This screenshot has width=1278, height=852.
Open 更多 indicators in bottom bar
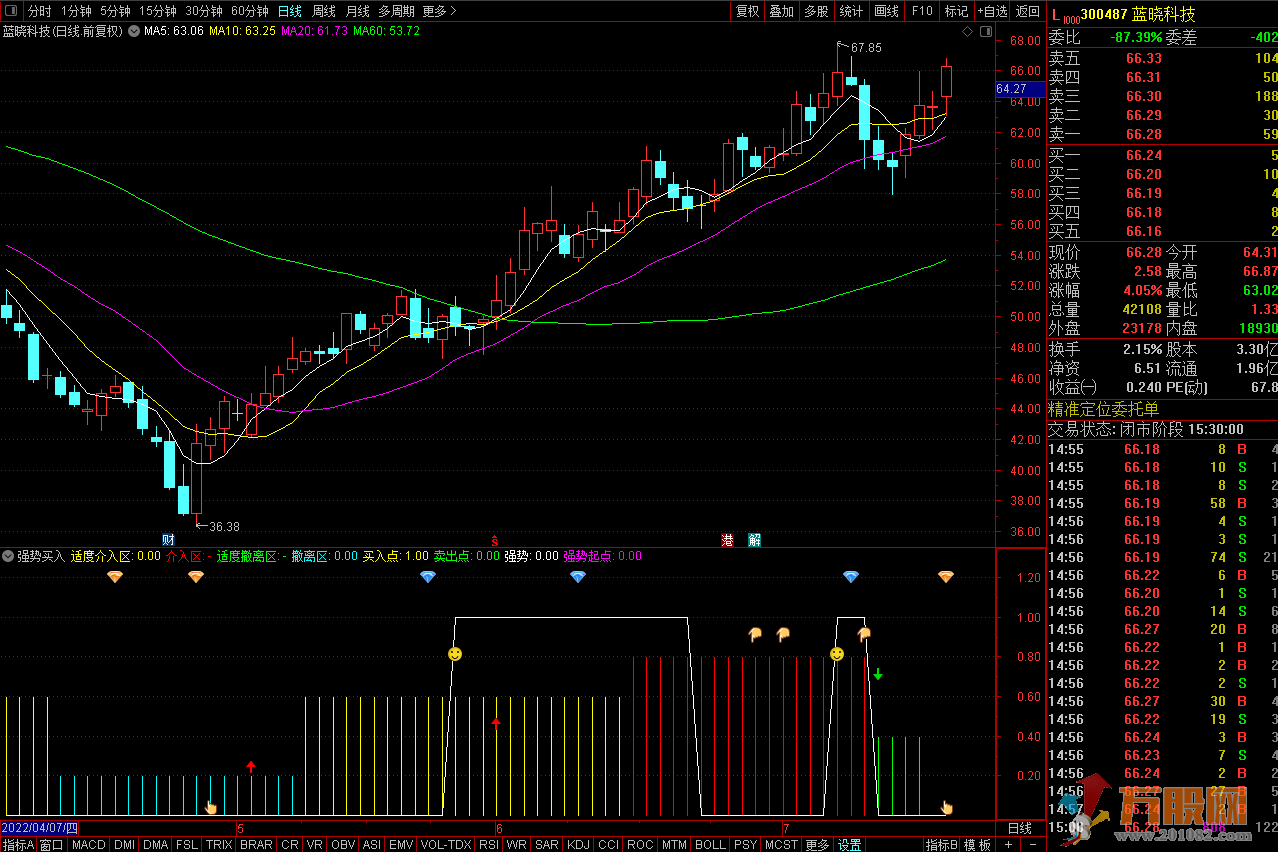point(817,845)
